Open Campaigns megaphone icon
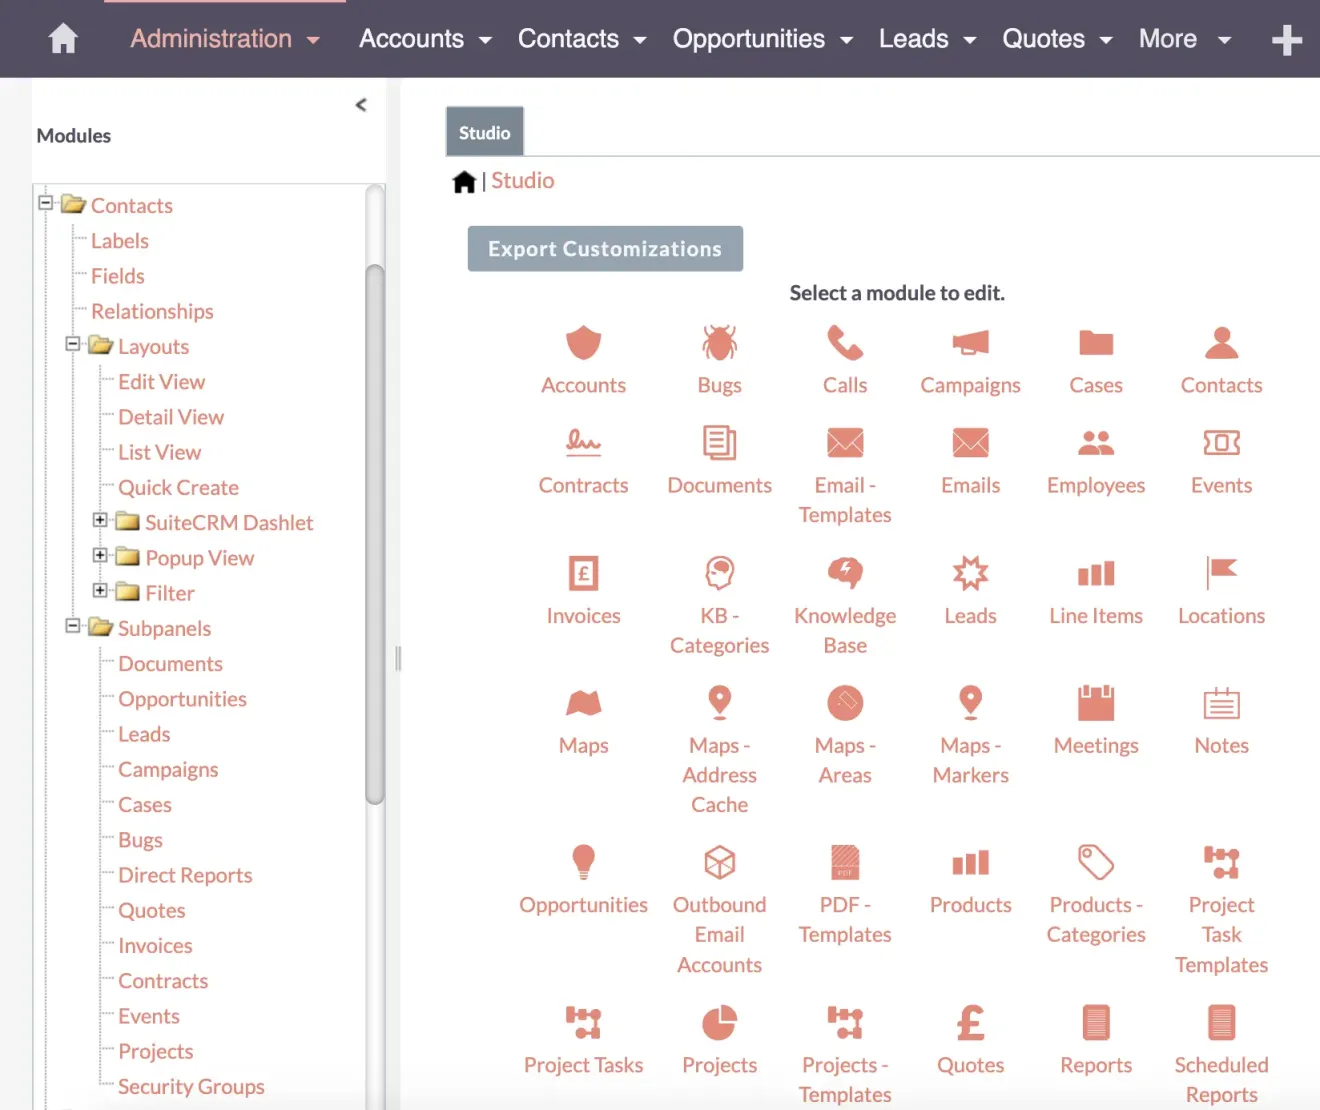 (x=970, y=343)
